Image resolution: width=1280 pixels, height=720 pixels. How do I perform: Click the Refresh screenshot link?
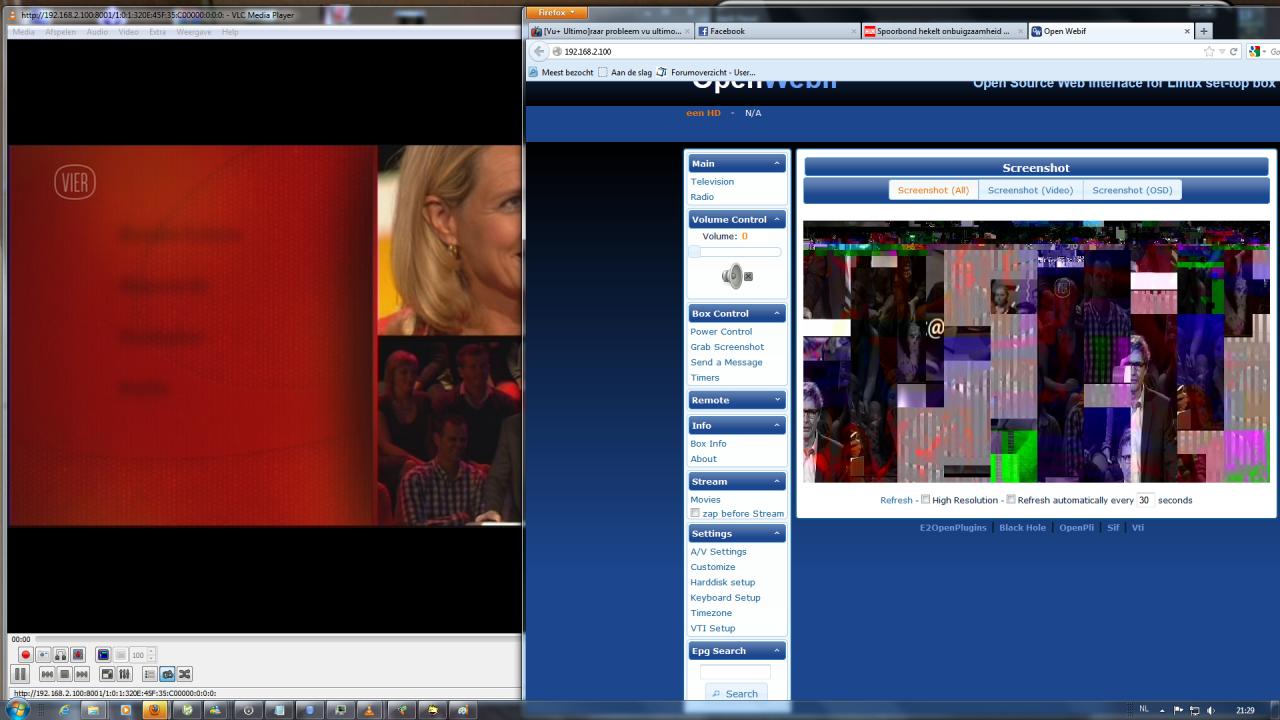896,500
